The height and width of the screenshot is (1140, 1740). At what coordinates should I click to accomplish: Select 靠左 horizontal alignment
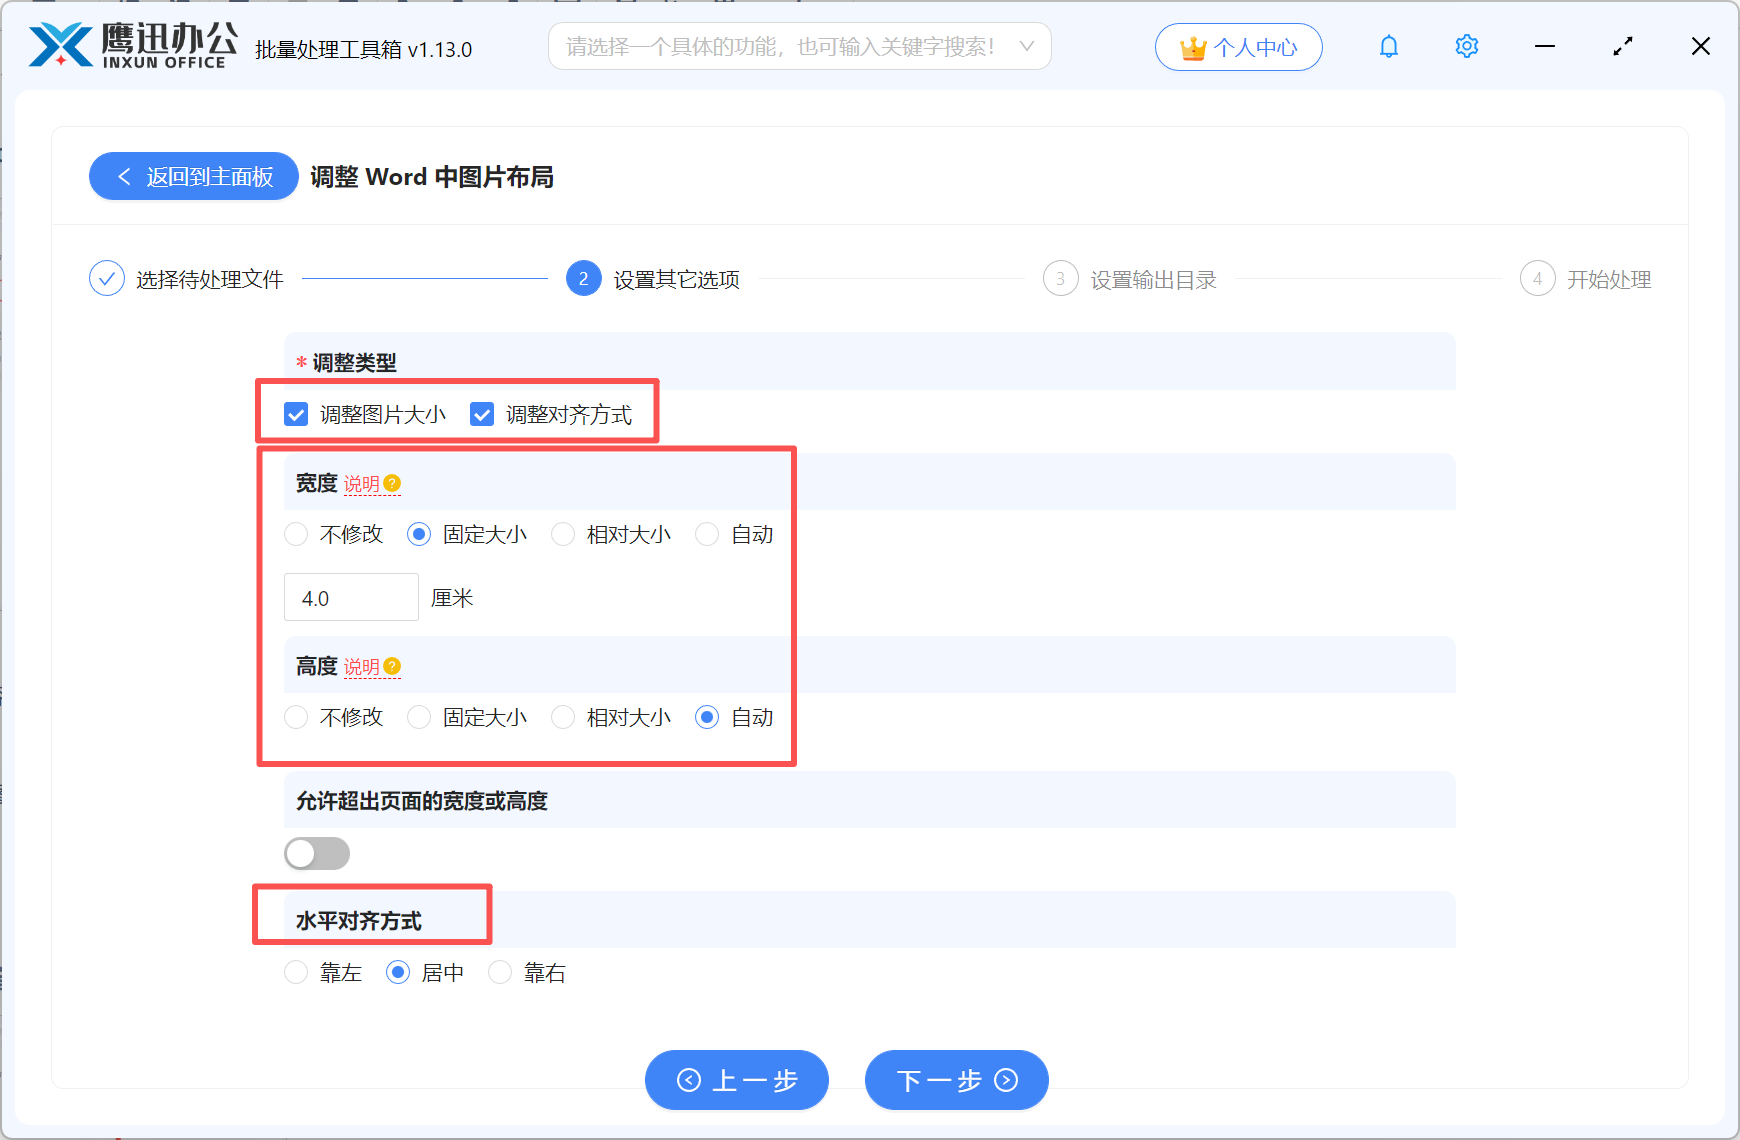(296, 972)
